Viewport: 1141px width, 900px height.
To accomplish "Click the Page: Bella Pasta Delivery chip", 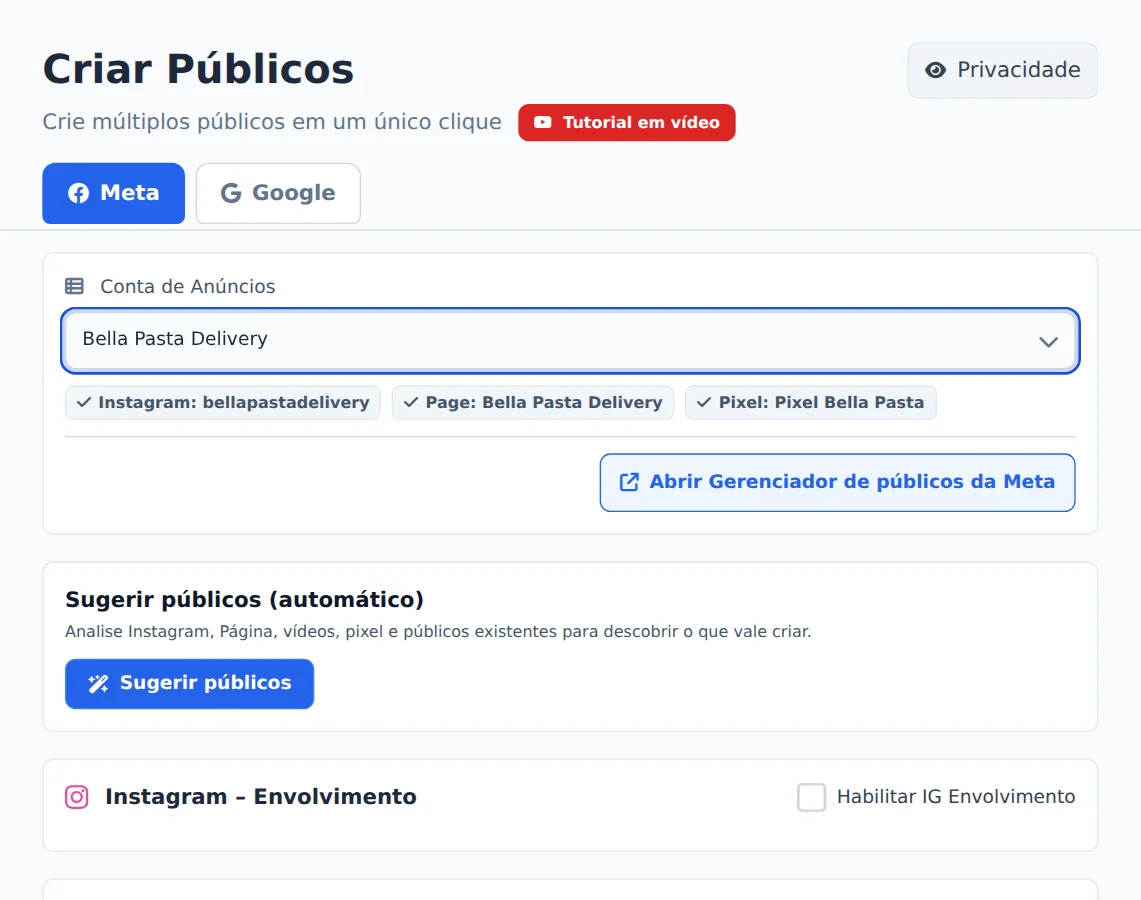I will (x=533, y=402).
